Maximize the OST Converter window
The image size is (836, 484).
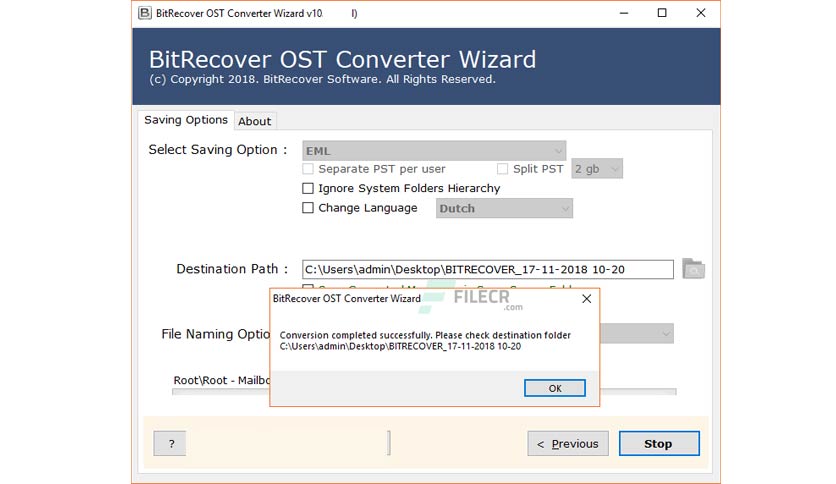pos(662,13)
